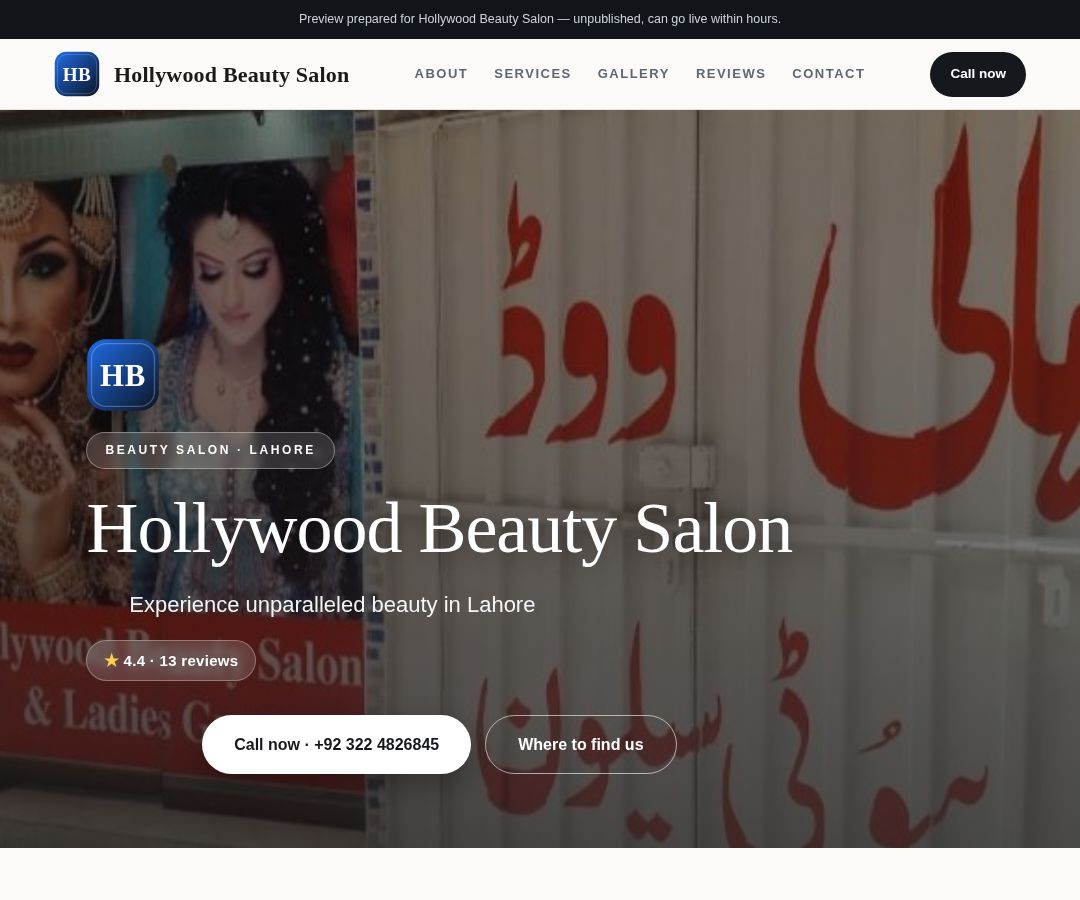1080x900 pixels.
Task: Click the header Call now button
Action: tap(977, 74)
